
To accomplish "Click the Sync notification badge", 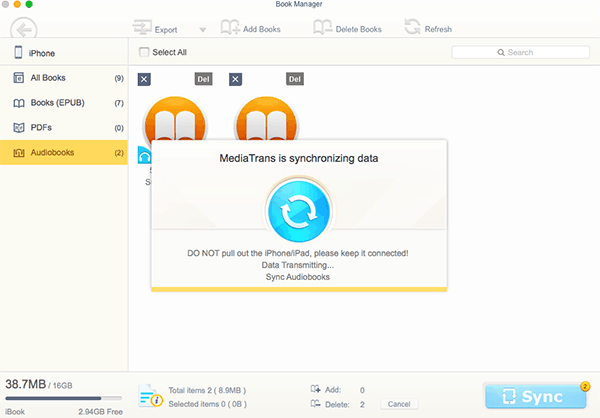I will [585, 386].
